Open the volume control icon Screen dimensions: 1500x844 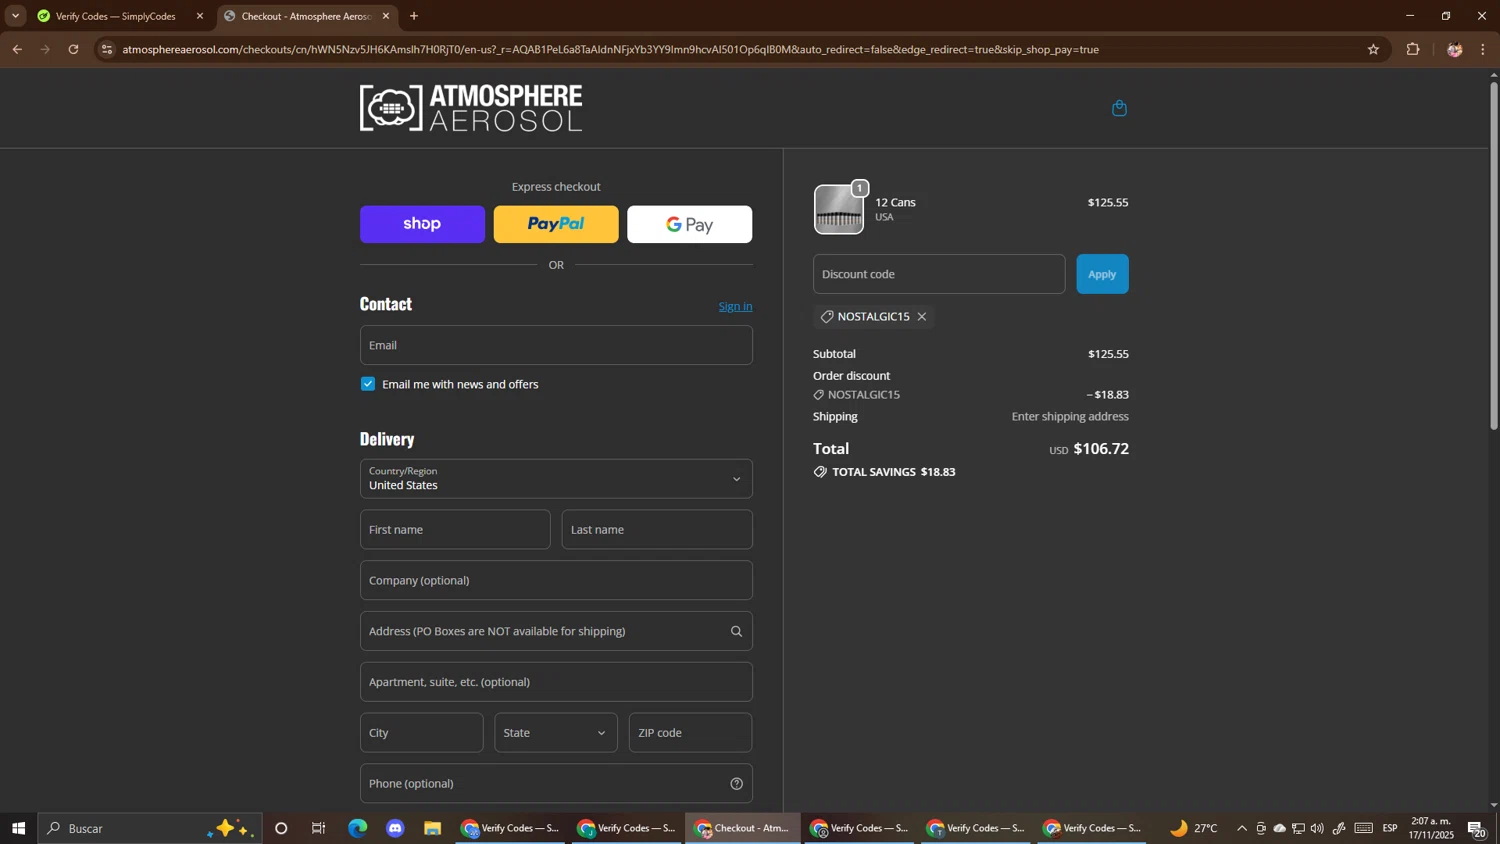(x=1317, y=828)
